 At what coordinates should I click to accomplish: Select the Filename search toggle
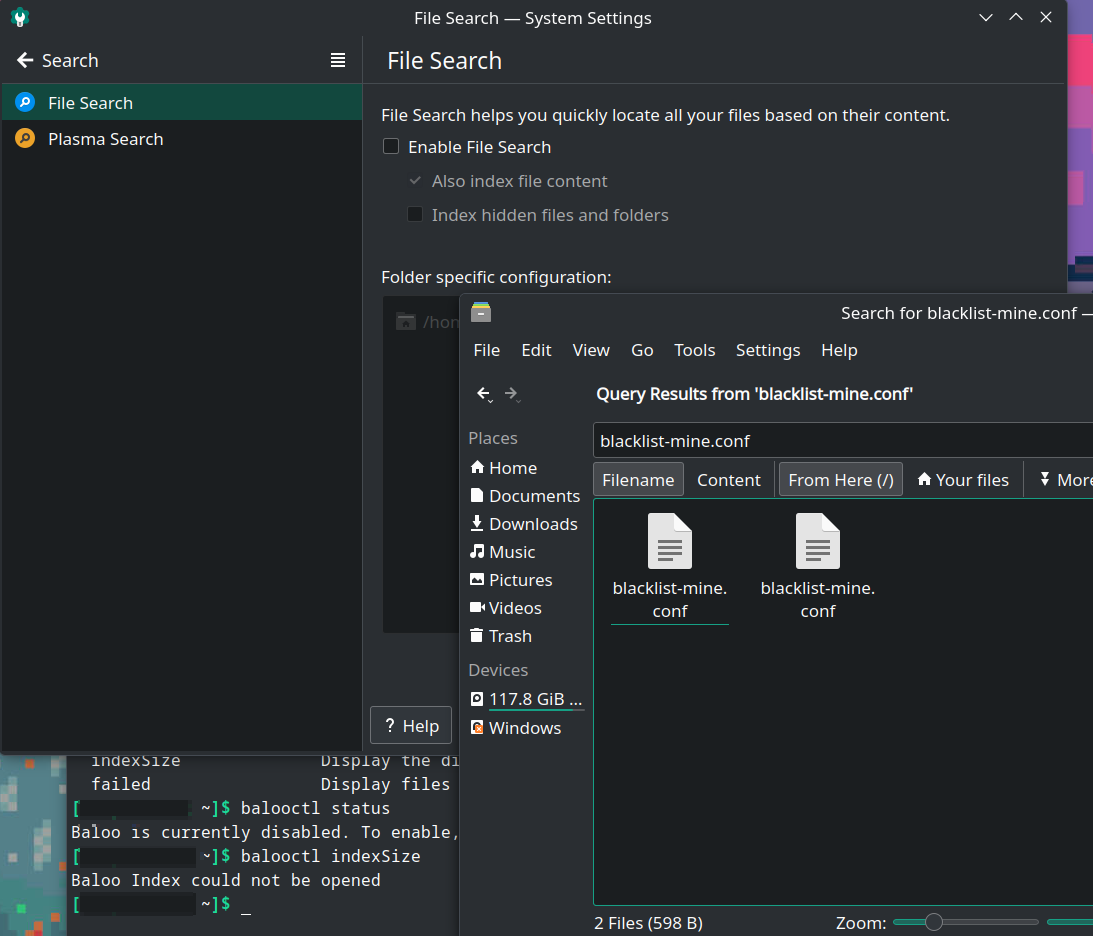point(638,479)
